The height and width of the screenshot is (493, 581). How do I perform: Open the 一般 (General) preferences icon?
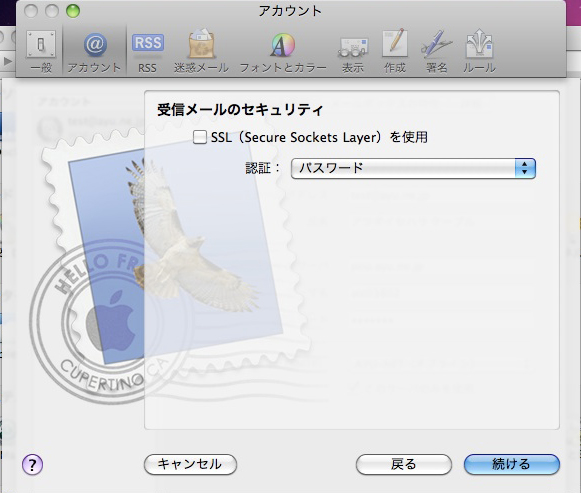(41, 51)
